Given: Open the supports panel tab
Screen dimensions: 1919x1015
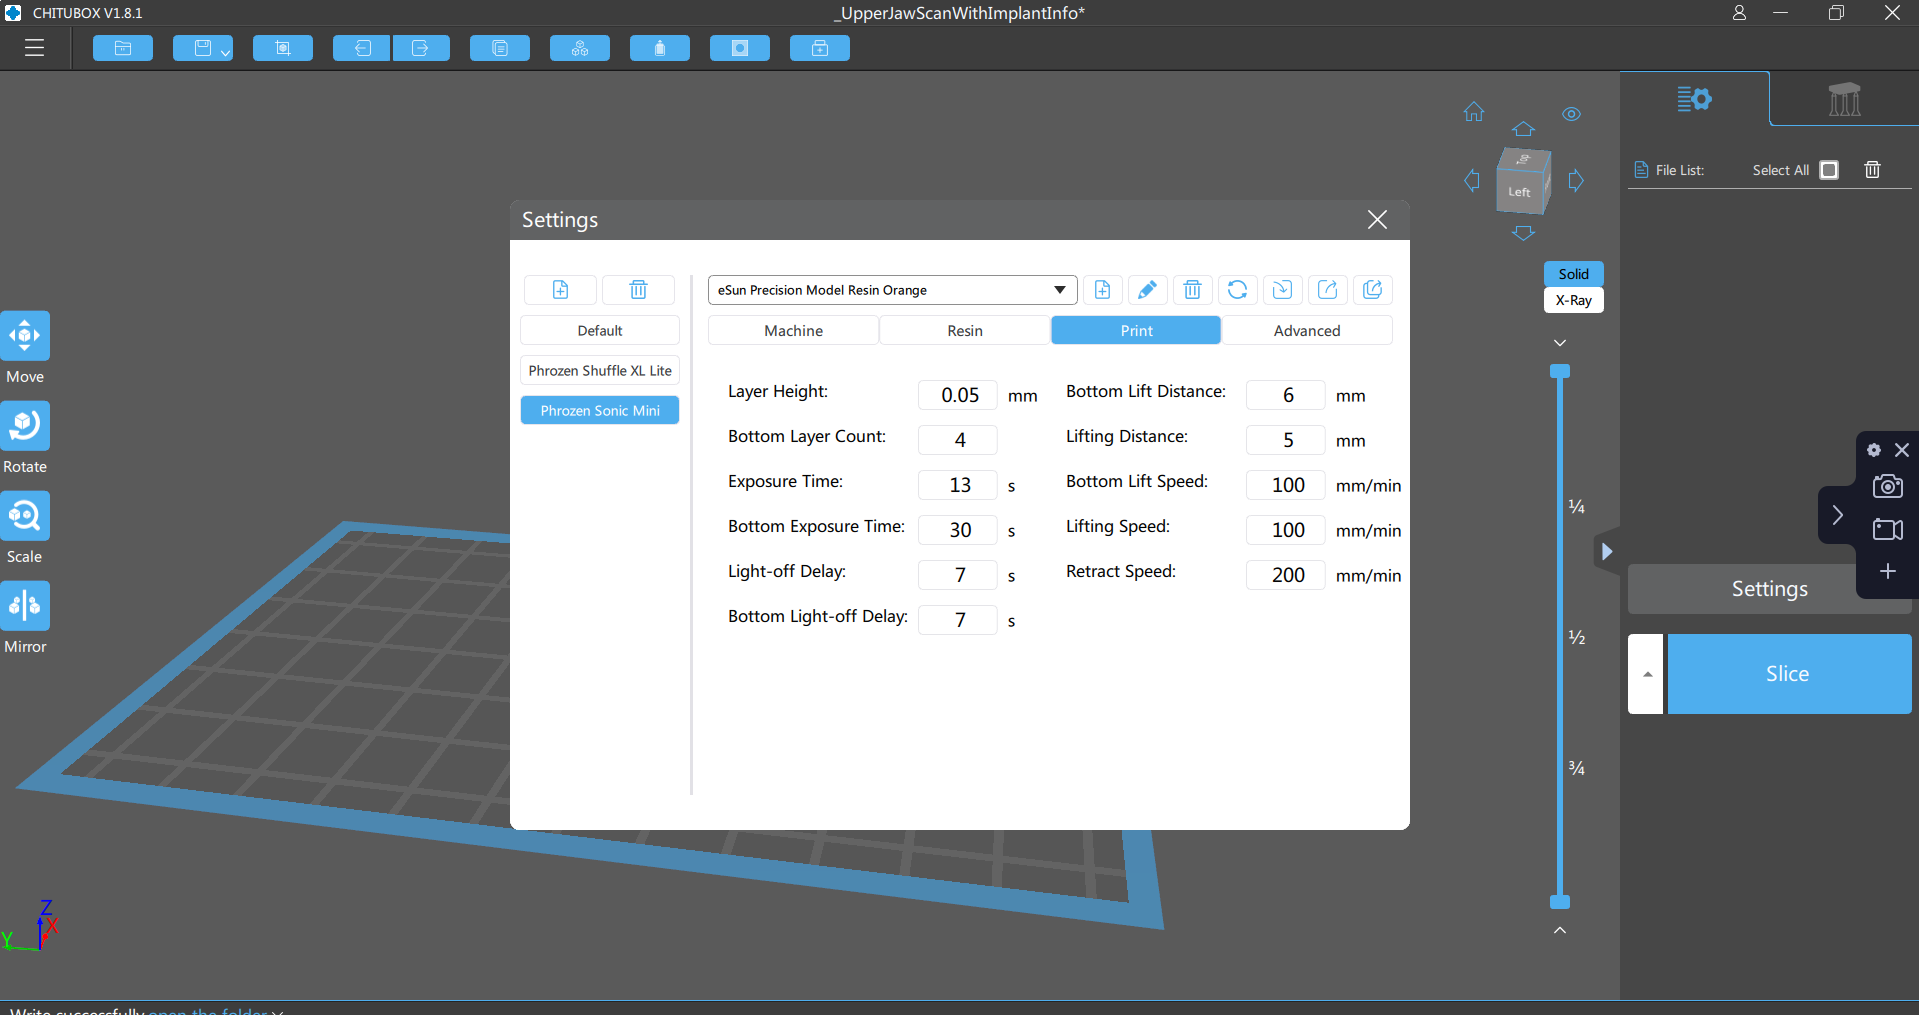Looking at the screenshot, I should [1844, 99].
